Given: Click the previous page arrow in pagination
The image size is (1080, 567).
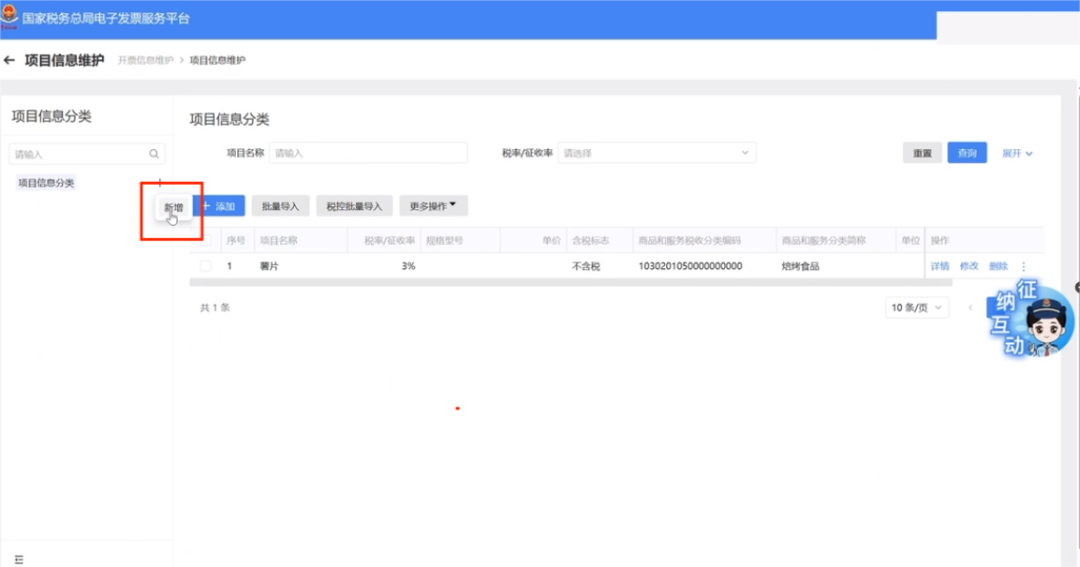Looking at the screenshot, I should 970,307.
